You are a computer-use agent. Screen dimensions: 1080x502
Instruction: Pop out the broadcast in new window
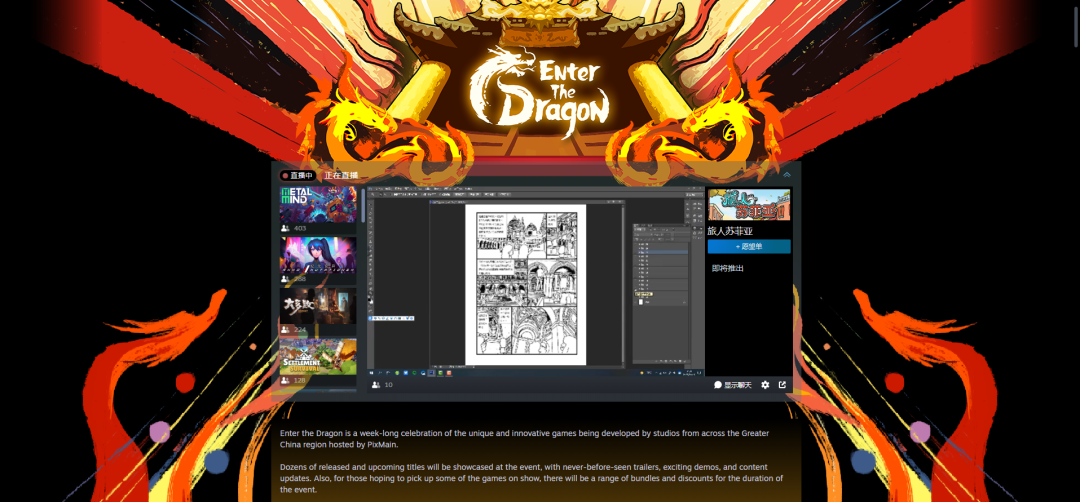click(782, 385)
